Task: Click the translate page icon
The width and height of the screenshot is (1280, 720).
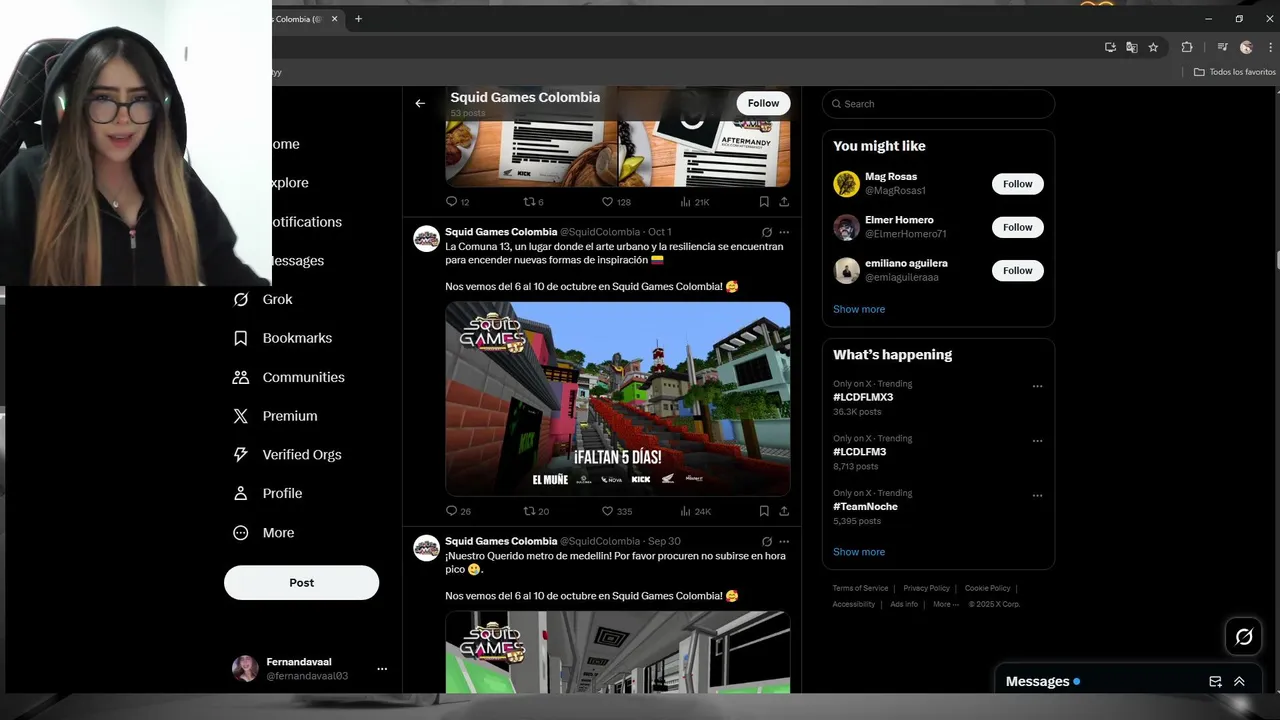Action: 1131,47
